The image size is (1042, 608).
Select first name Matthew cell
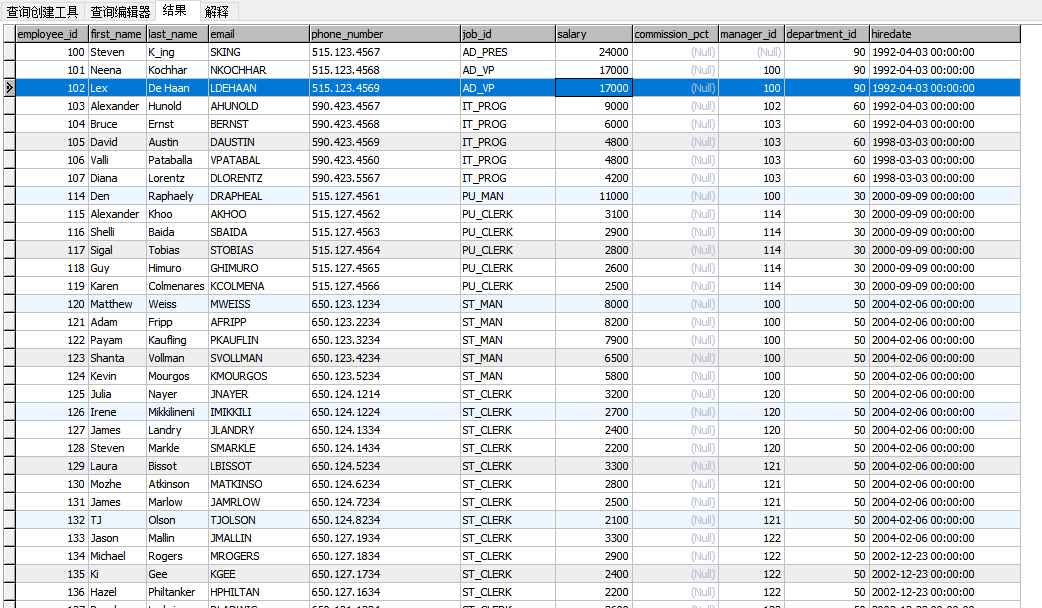(x=117, y=303)
